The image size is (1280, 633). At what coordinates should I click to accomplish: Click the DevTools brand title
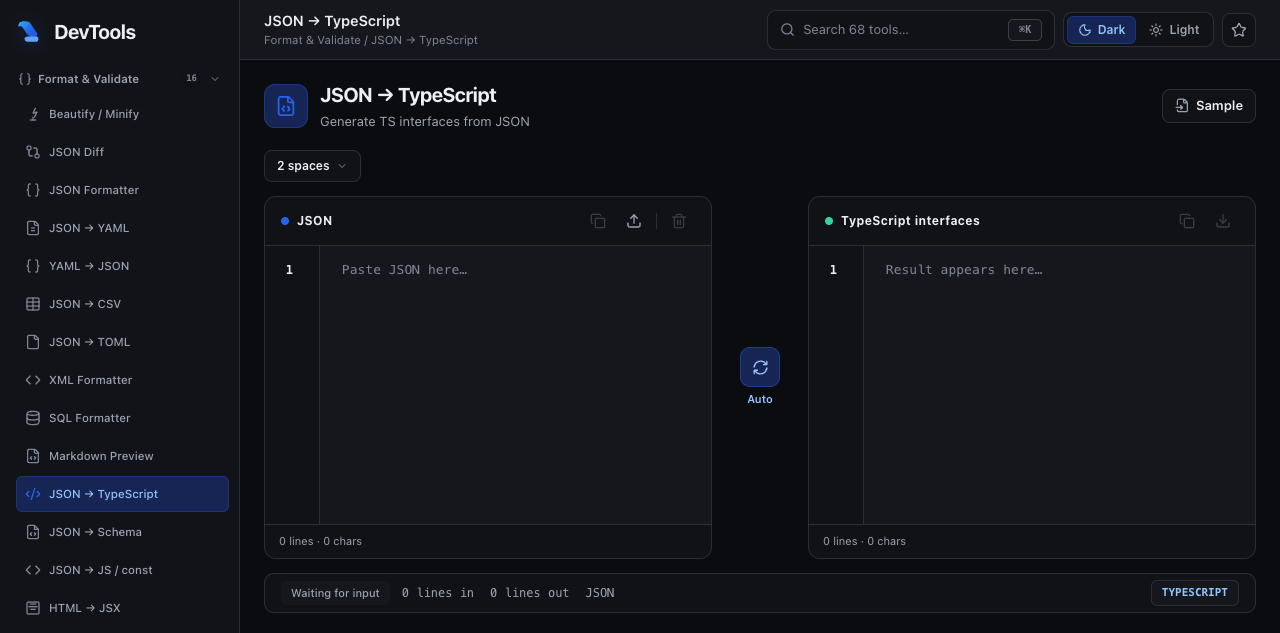coord(95,32)
